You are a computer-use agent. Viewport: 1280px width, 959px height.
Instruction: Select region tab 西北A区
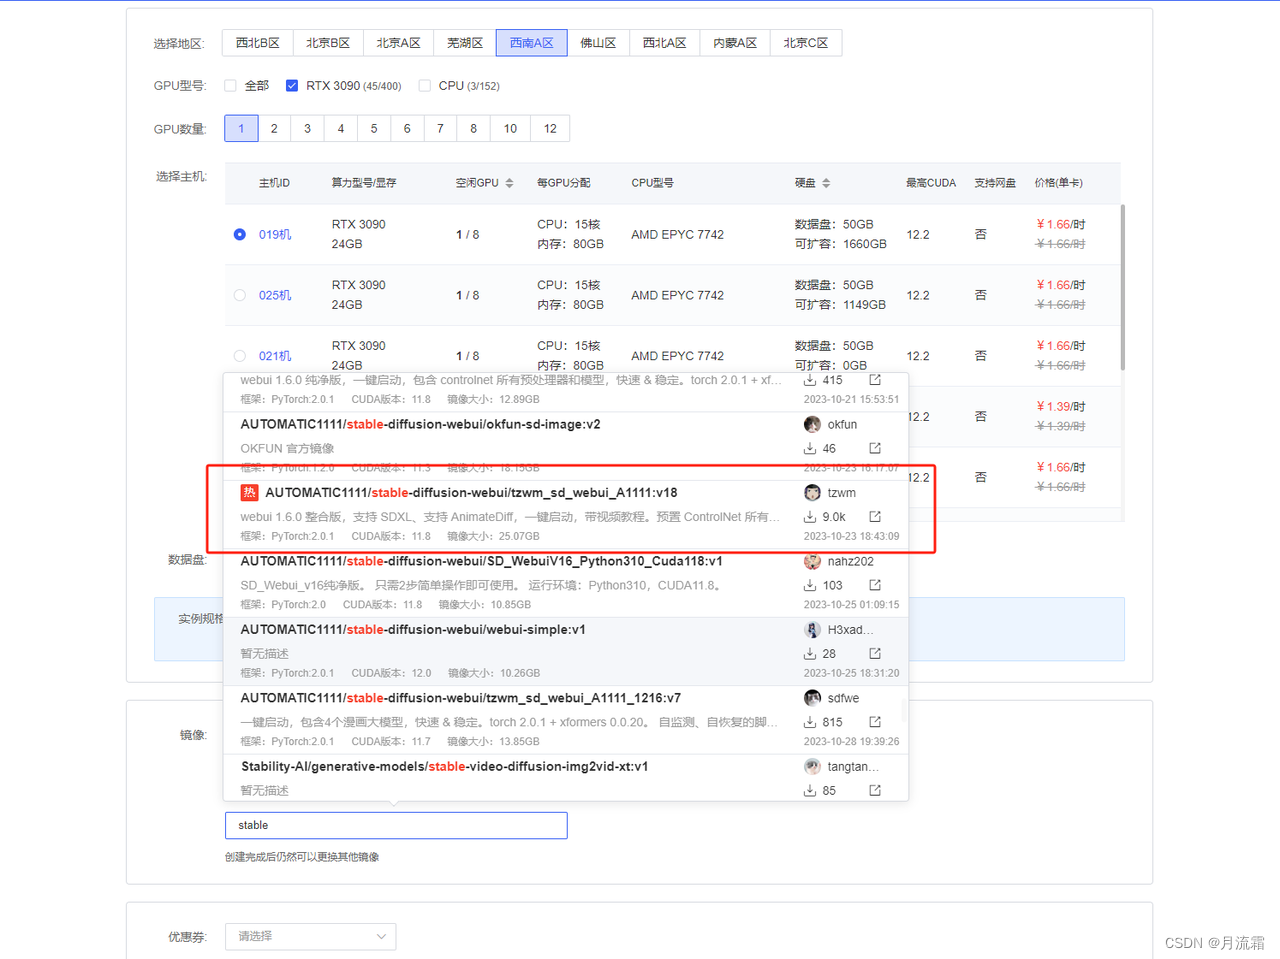(665, 43)
